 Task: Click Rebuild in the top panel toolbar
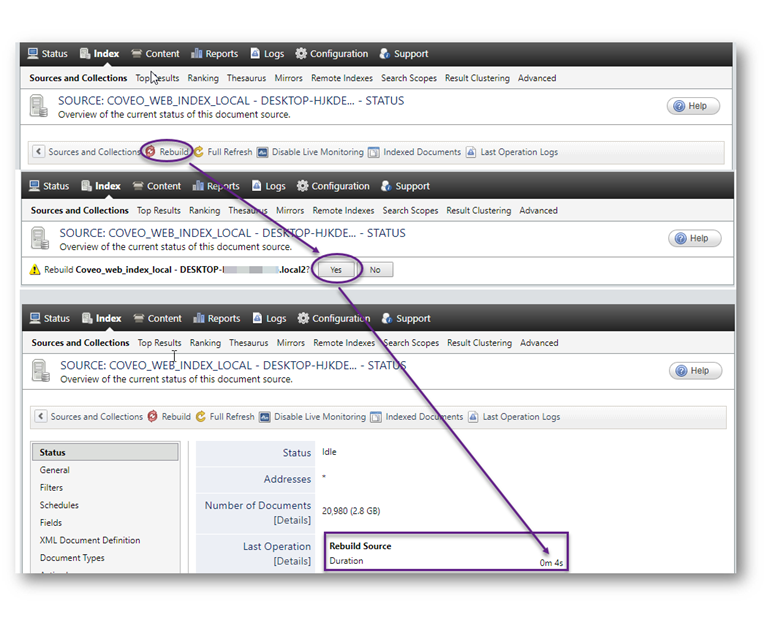click(x=167, y=152)
